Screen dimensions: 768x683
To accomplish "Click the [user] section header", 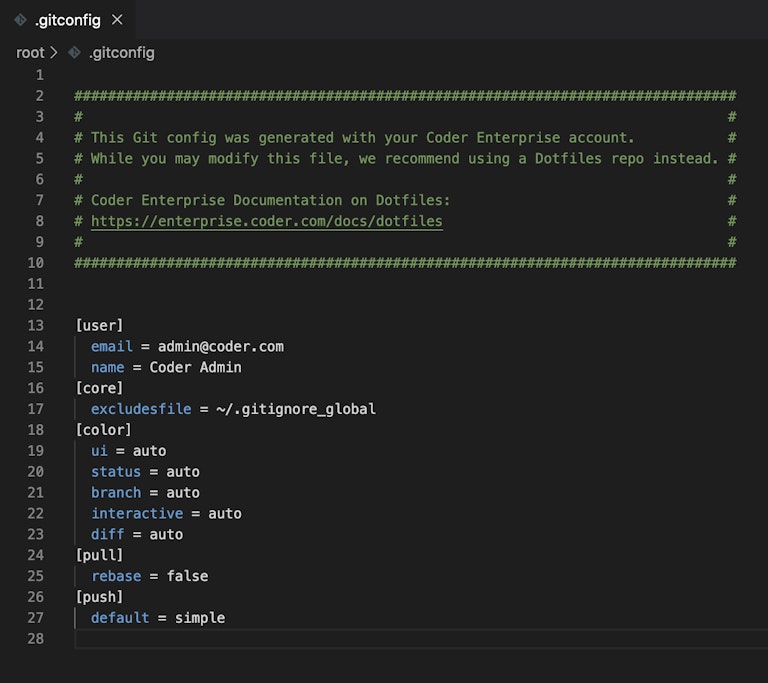I will coord(99,325).
